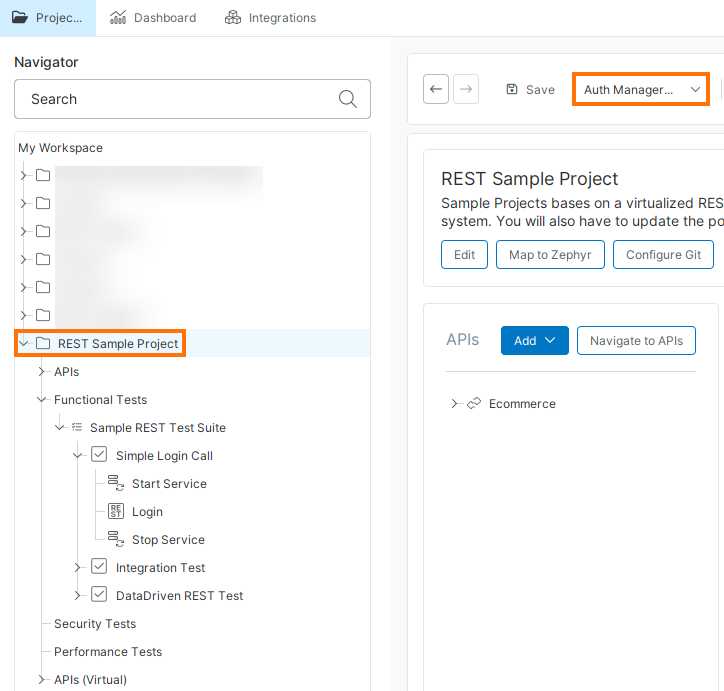This screenshot has height=691, width=724.
Task: Click the test suite list icon
Action: click(x=77, y=427)
